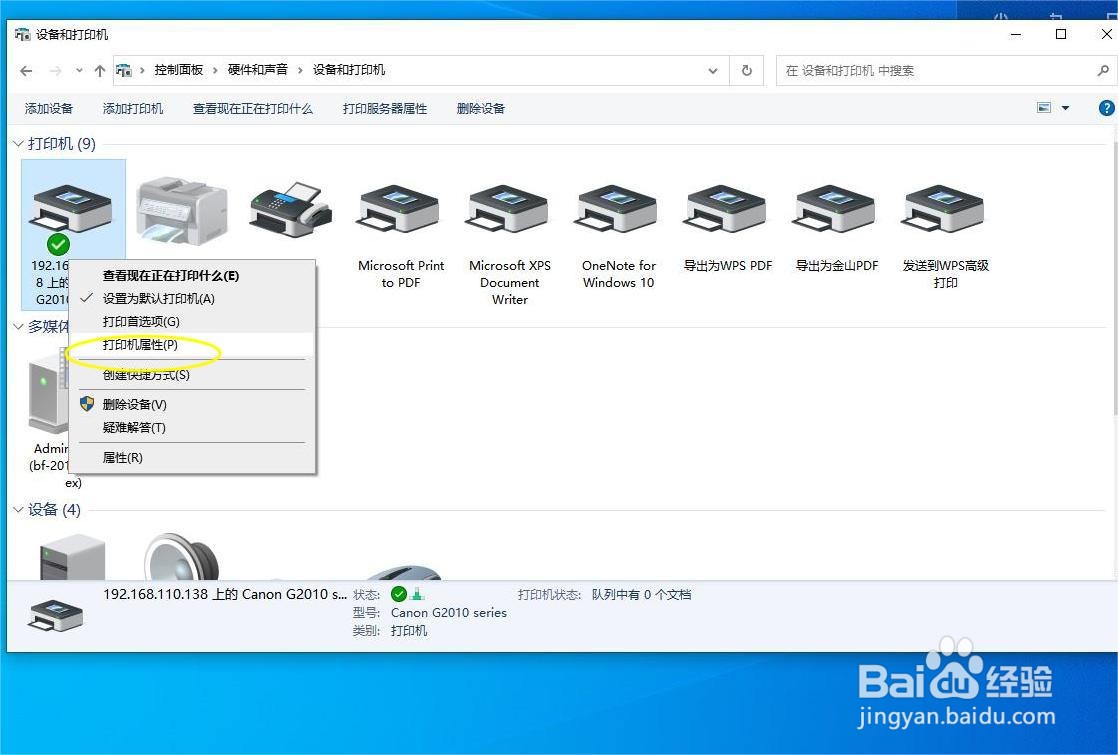Select the gray multifunction printer icon
This screenshot has width=1118, height=755.
182,210
